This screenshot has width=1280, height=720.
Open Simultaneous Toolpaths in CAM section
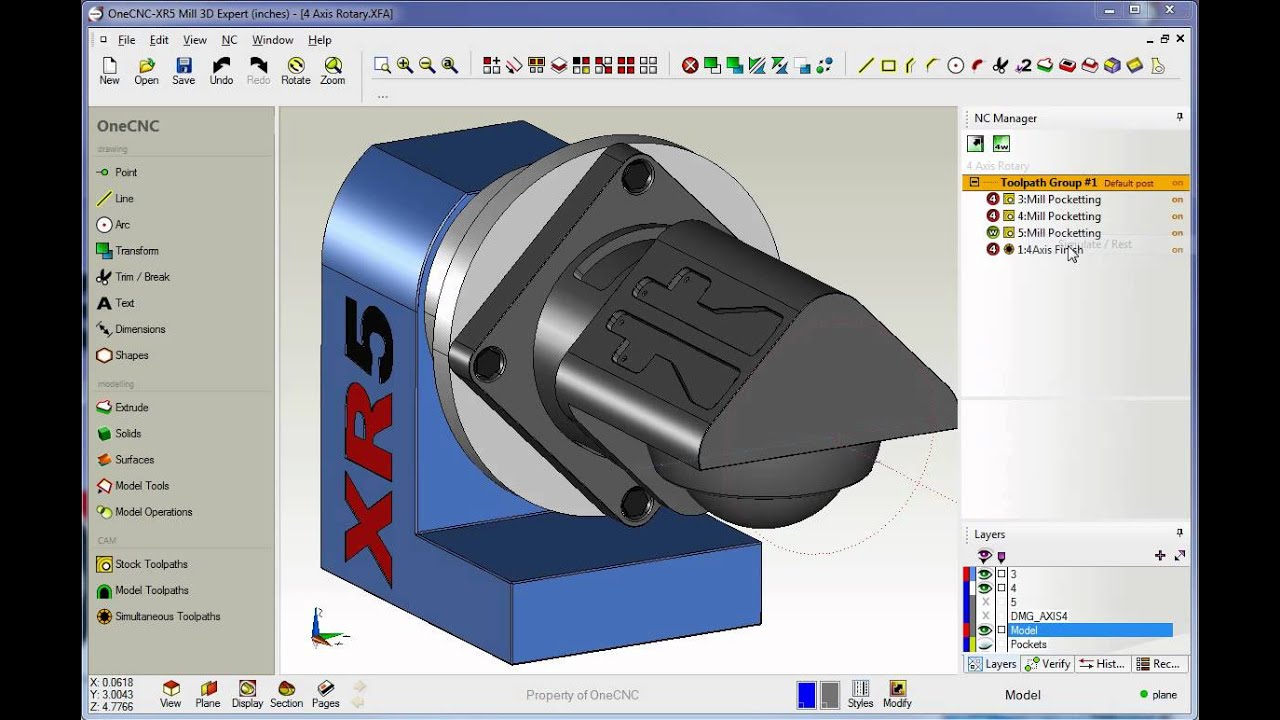pos(158,616)
